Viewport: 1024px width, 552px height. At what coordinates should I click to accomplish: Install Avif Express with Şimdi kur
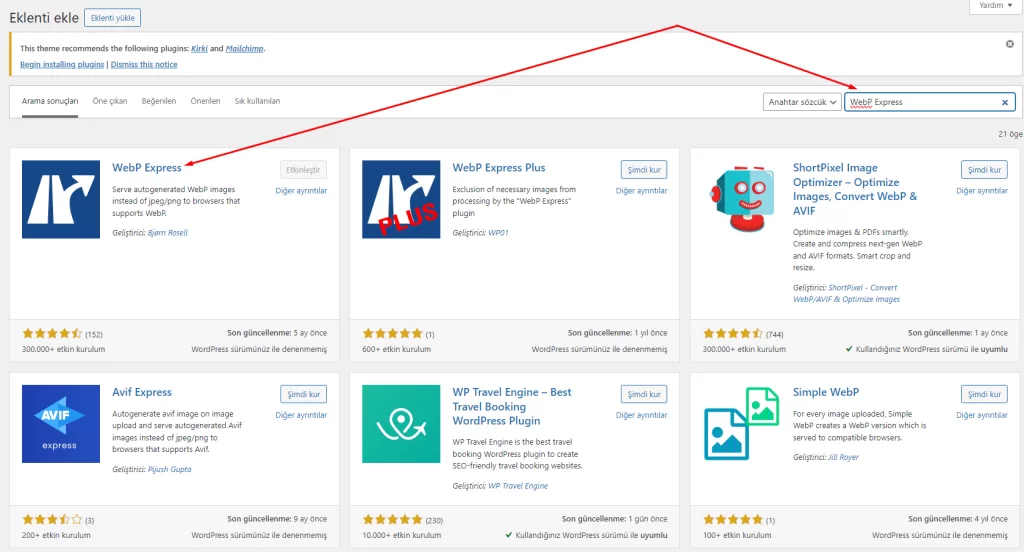point(303,395)
